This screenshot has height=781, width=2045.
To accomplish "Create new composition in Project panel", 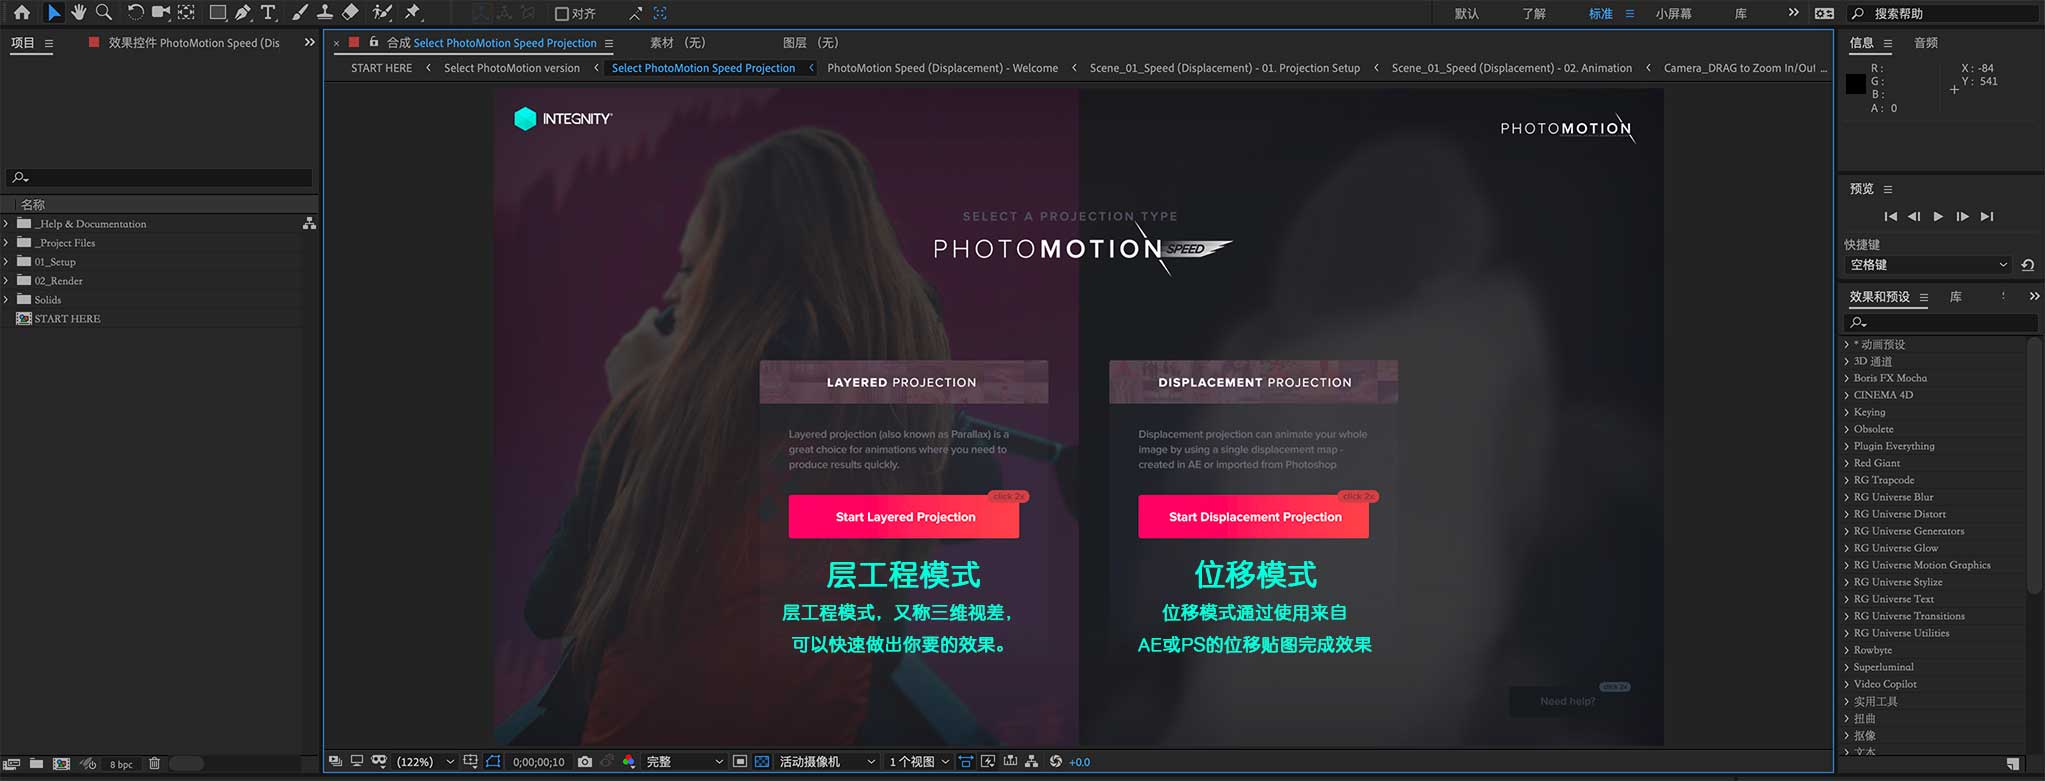I will 61,764.
